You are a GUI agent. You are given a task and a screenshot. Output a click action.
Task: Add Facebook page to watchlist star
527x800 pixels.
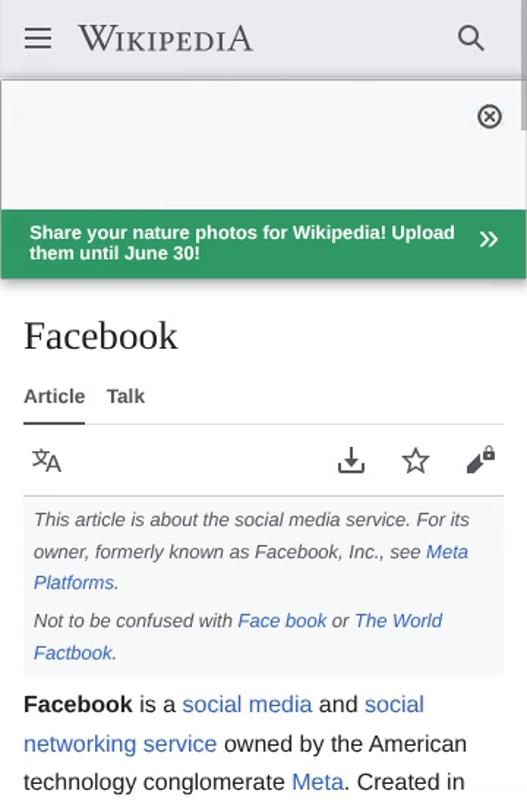[x=415, y=460]
